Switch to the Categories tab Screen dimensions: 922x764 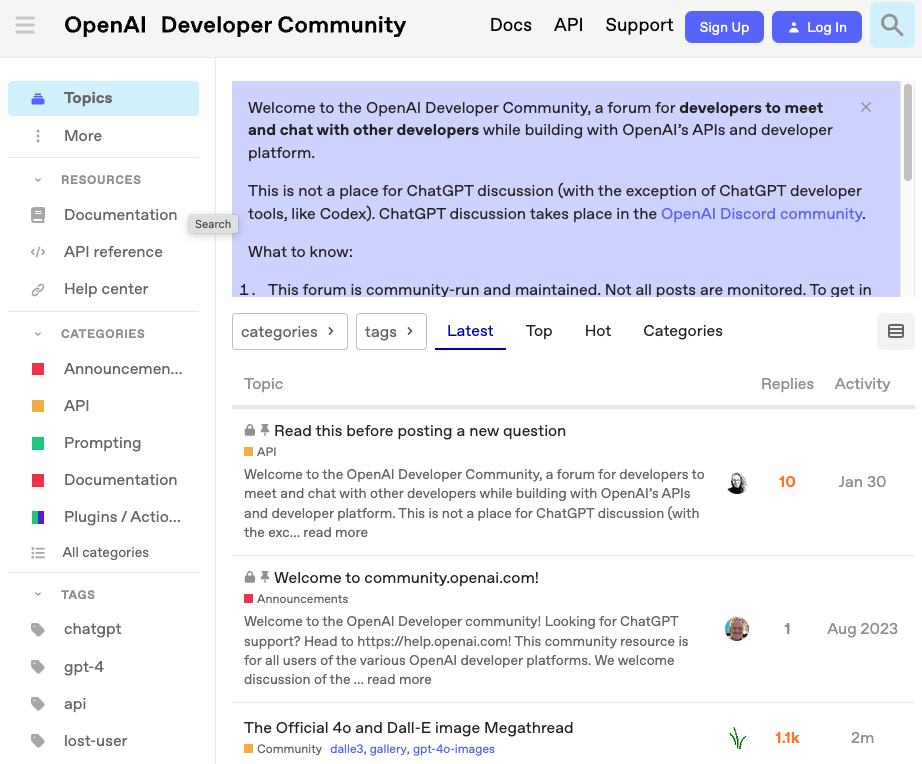coord(683,331)
